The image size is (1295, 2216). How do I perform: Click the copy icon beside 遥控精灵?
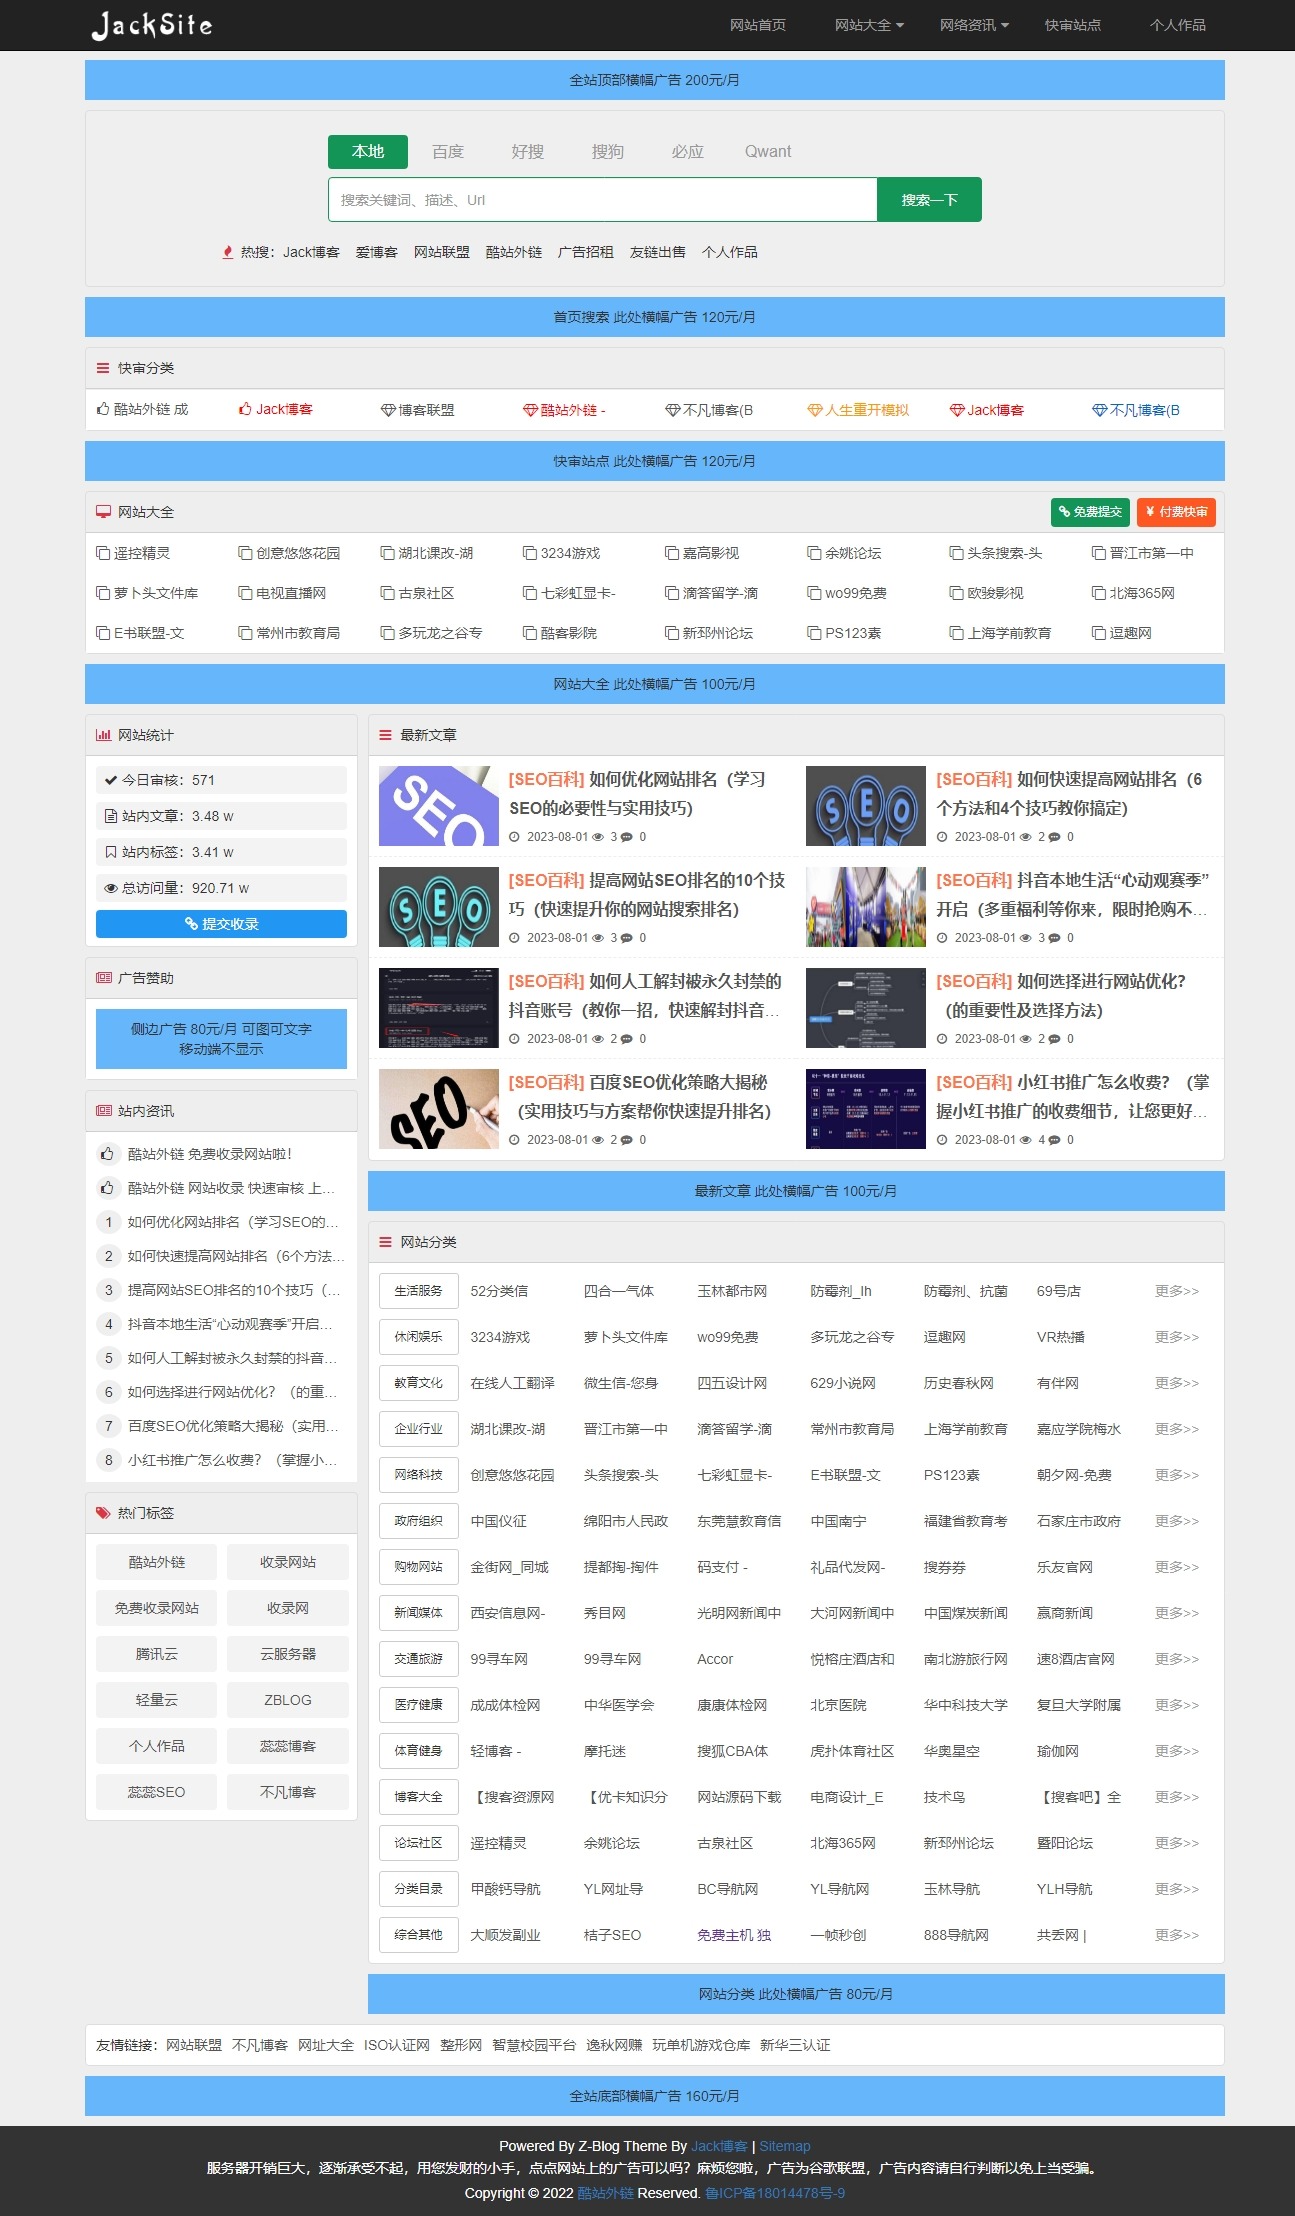103,553
